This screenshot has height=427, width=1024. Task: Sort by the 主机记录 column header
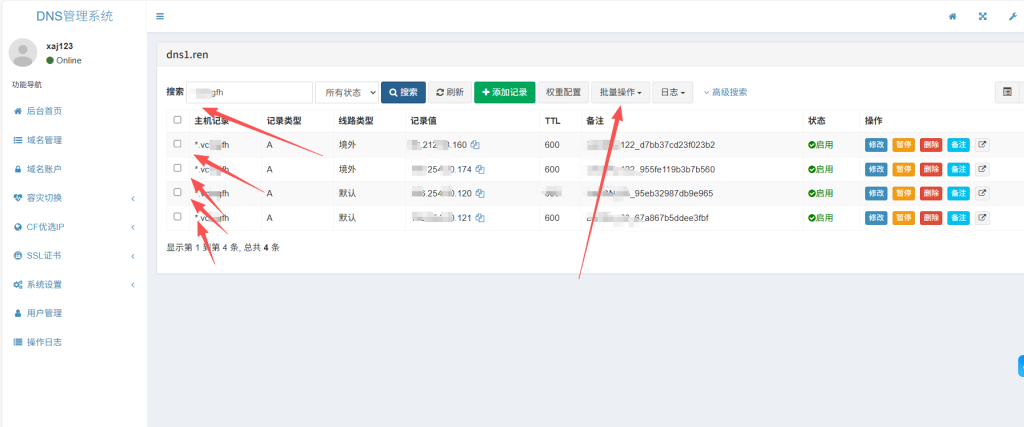point(212,121)
